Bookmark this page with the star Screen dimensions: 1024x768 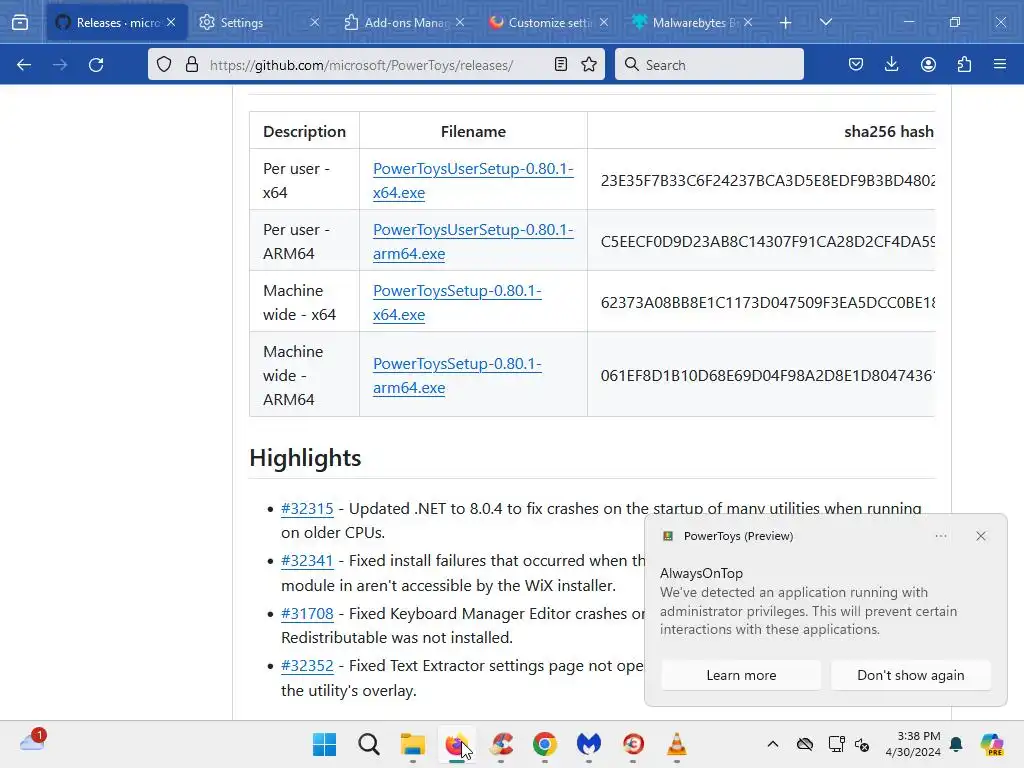click(589, 64)
